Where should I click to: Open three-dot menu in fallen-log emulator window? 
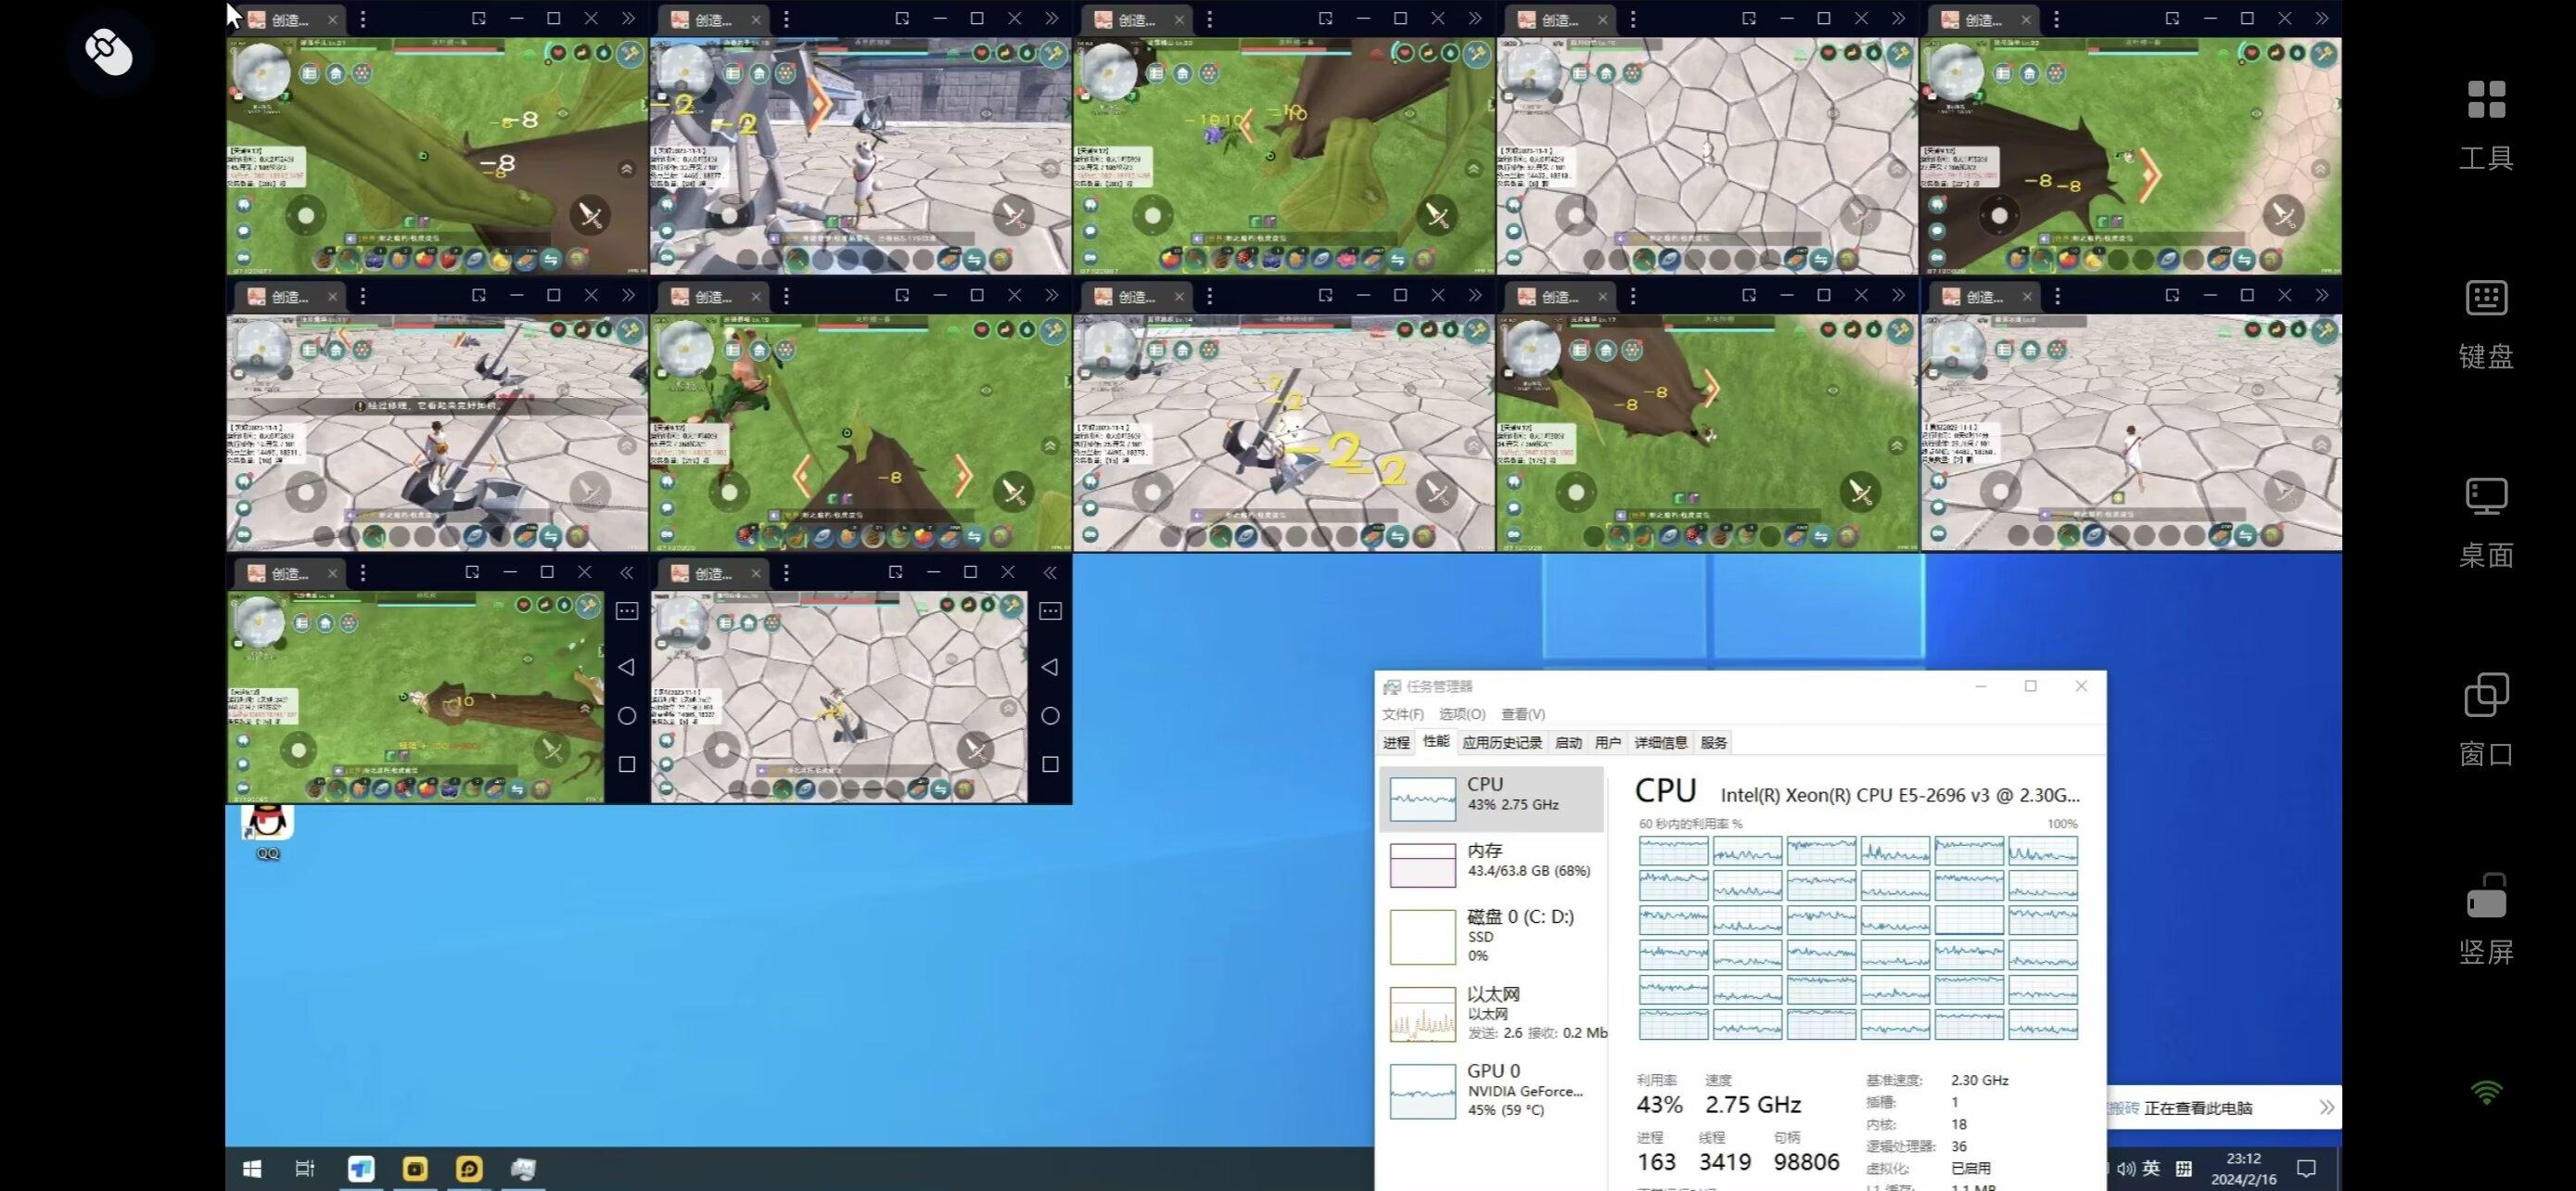[x=363, y=573]
